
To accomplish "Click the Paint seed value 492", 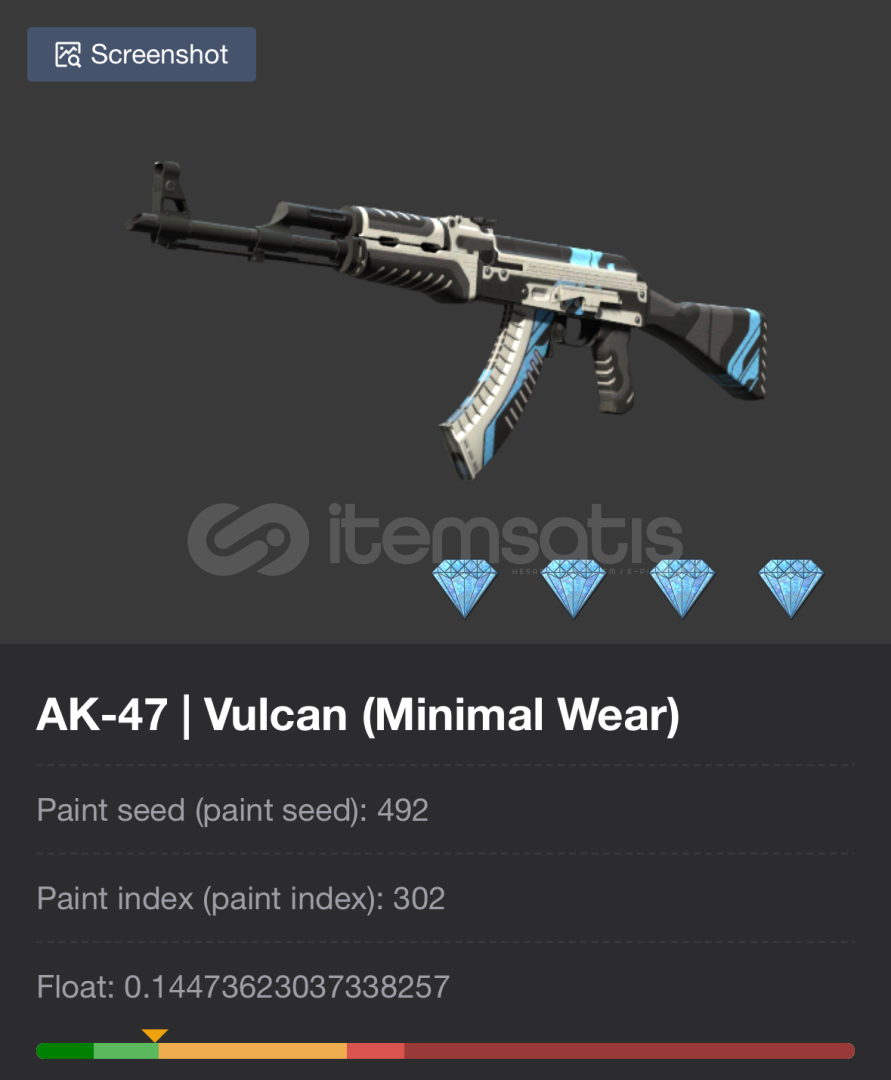I will (403, 810).
